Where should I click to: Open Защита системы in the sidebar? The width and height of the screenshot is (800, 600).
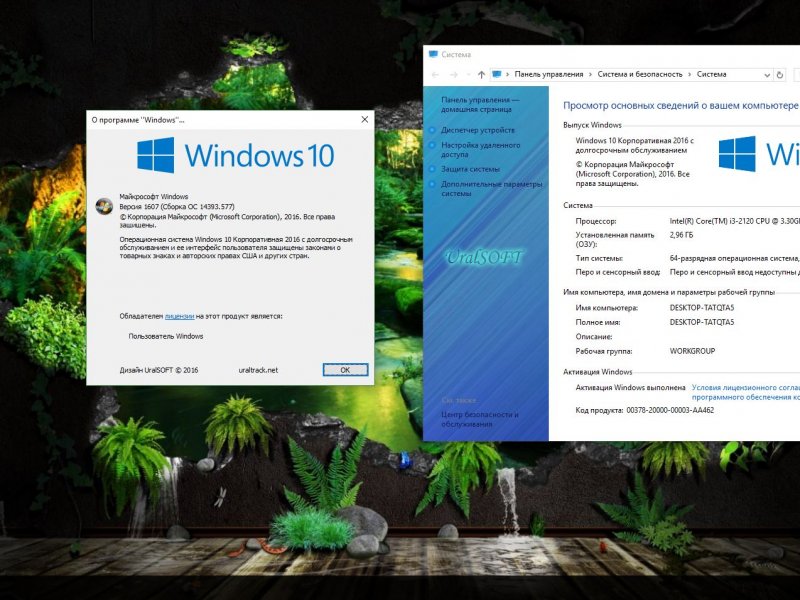point(470,169)
